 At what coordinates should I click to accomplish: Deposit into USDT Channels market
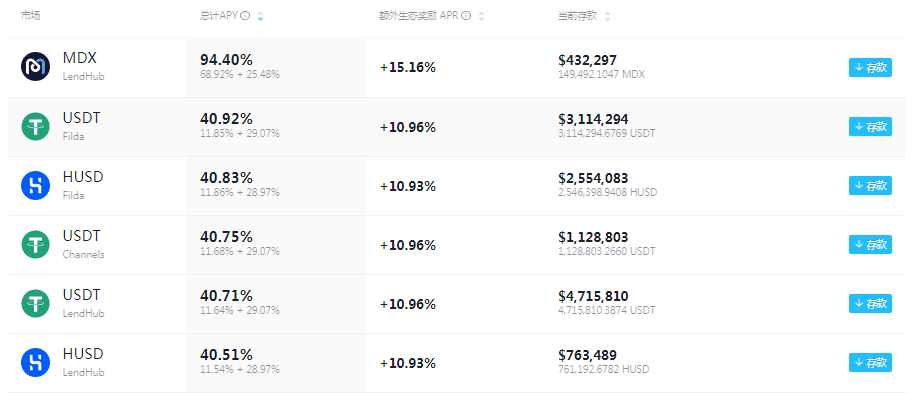coord(870,245)
